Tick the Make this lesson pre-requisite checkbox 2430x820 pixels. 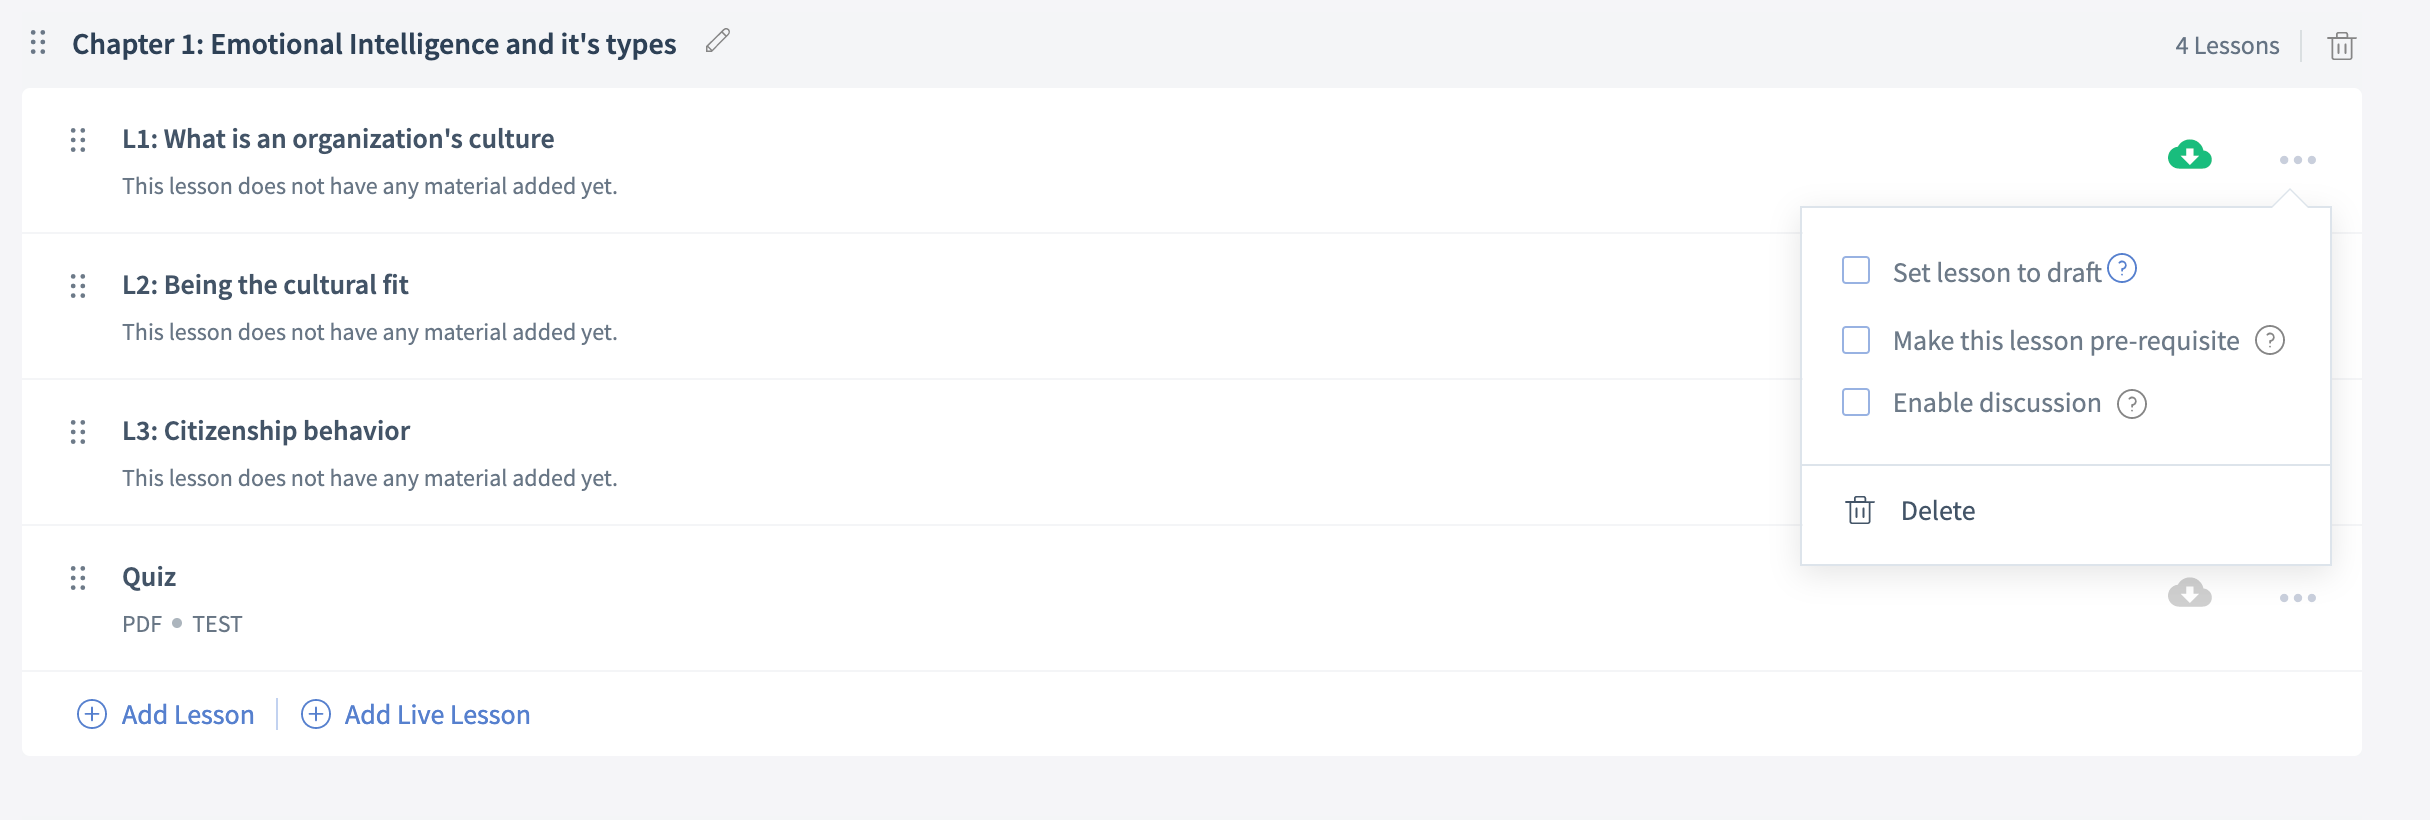click(1856, 340)
